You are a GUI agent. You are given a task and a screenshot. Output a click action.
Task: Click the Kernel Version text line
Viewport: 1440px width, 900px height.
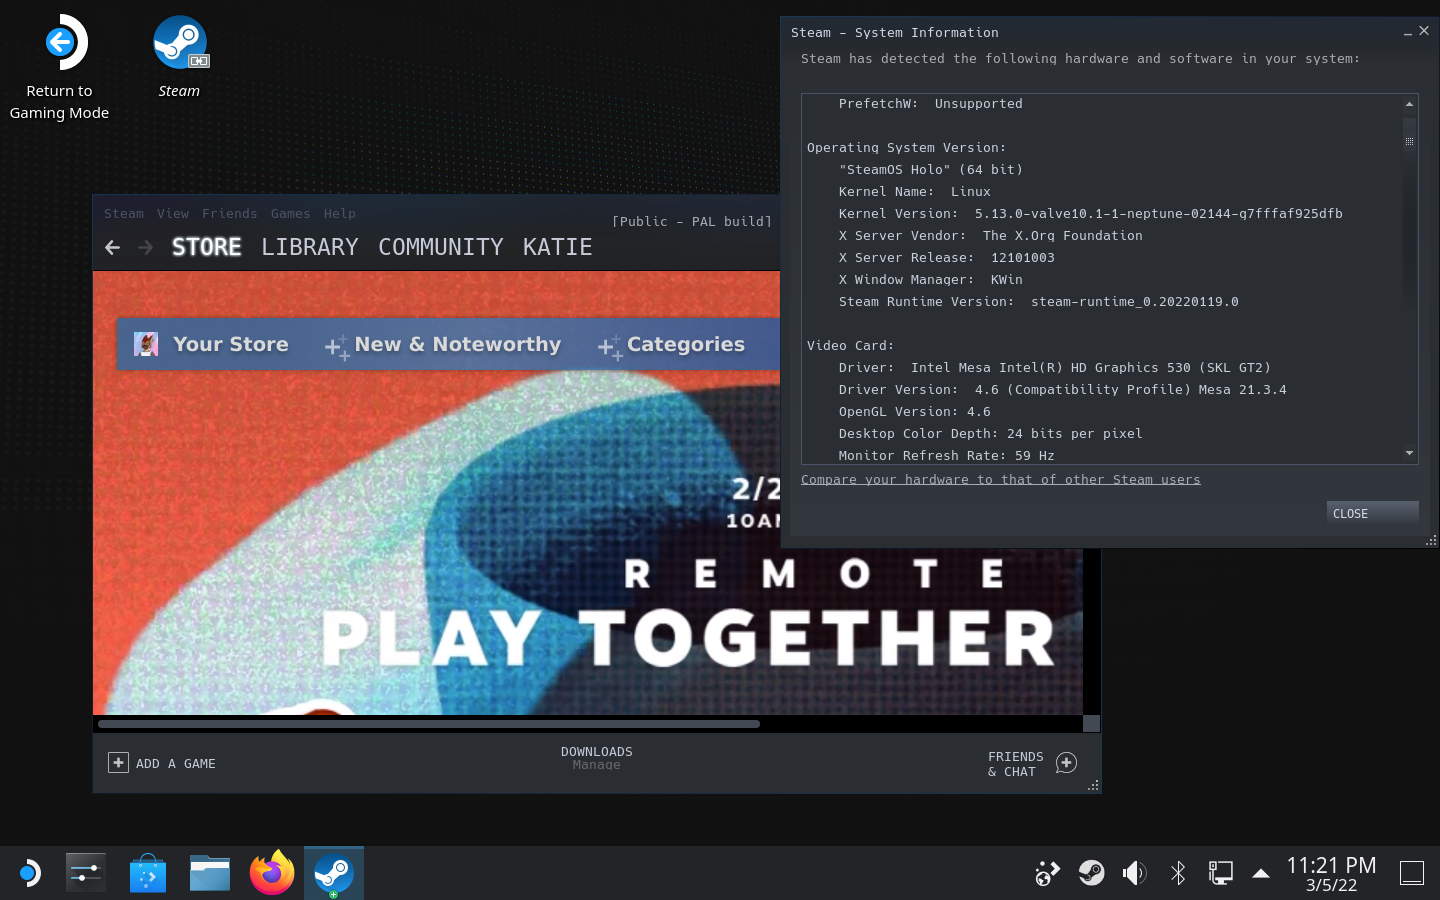1090,214
